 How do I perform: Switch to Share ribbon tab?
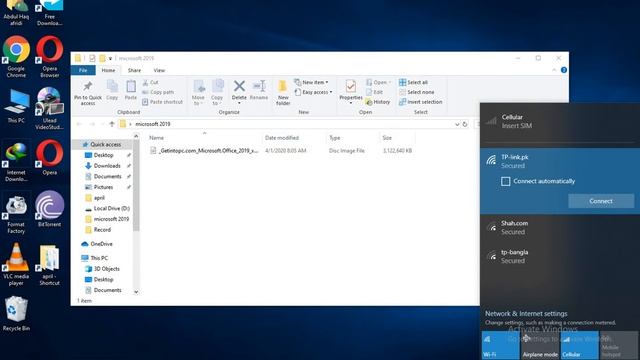tap(134, 70)
